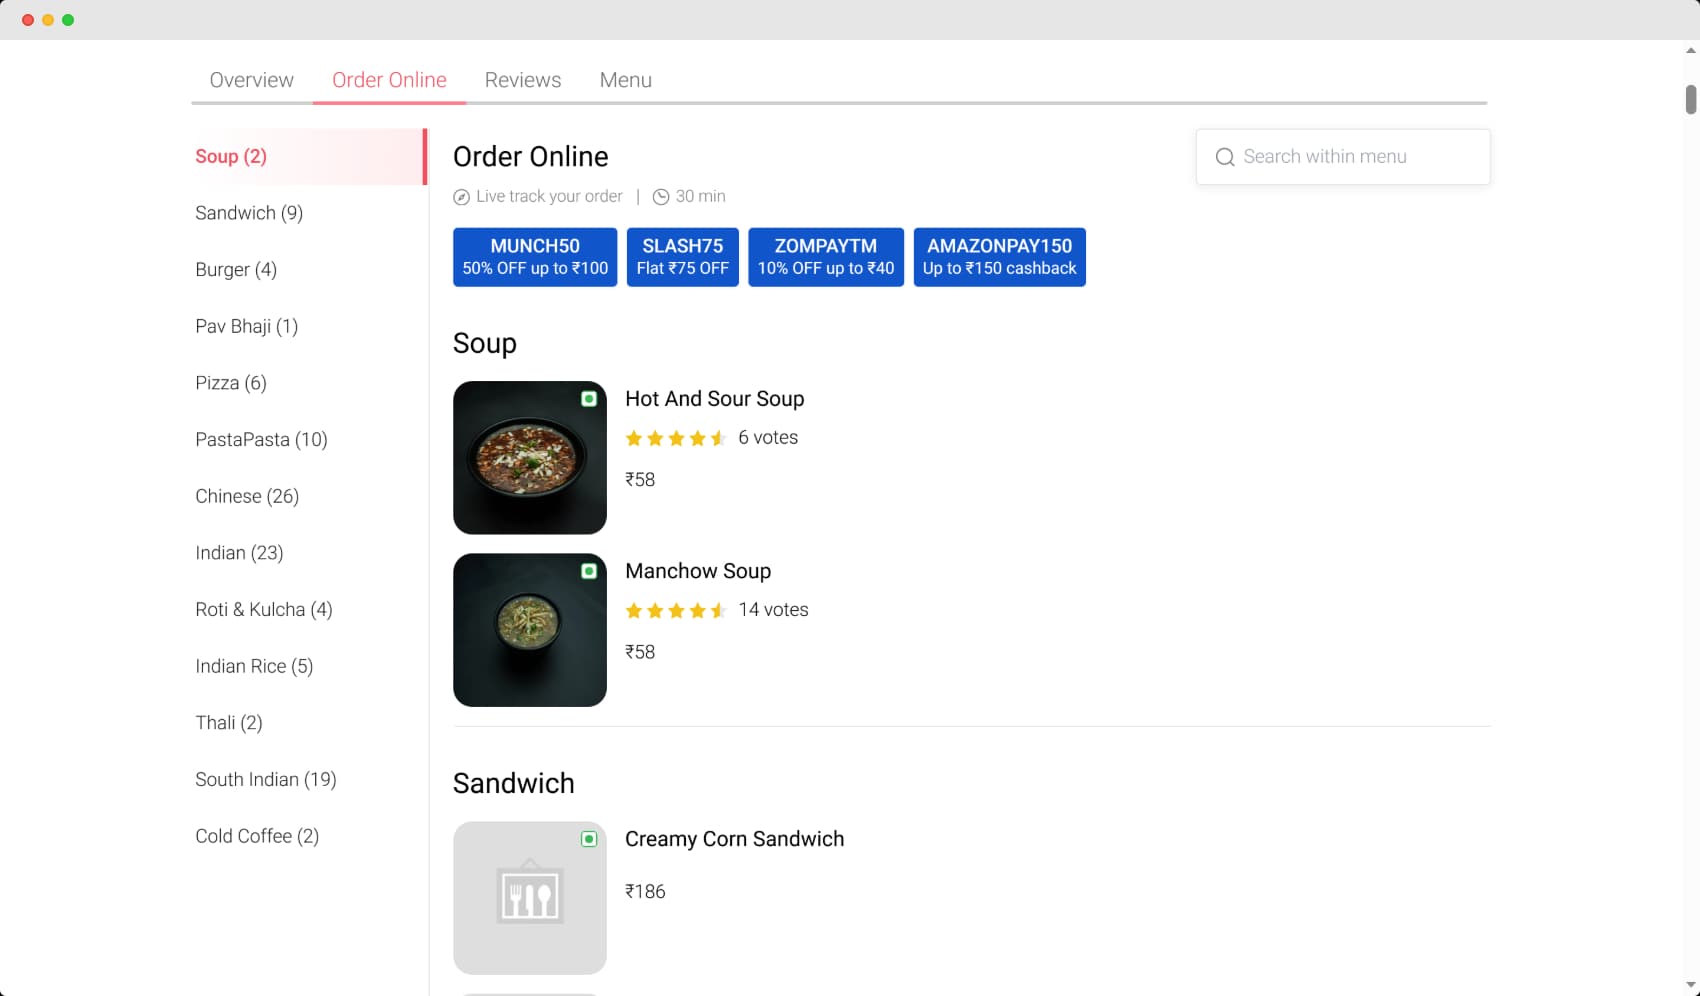Open the Manchow Soup photo

530,630
